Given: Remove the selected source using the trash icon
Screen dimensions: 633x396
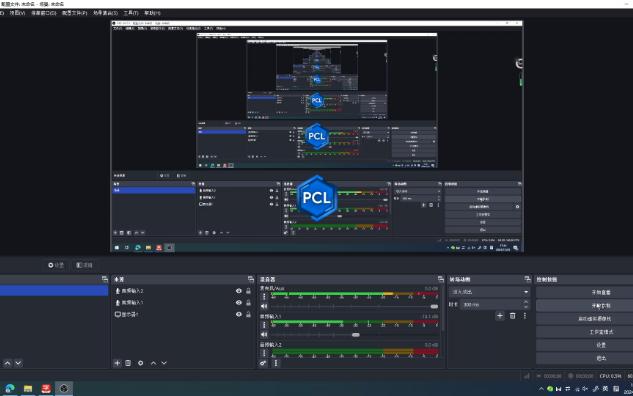Looking at the screenshot, I should [128, 363].
